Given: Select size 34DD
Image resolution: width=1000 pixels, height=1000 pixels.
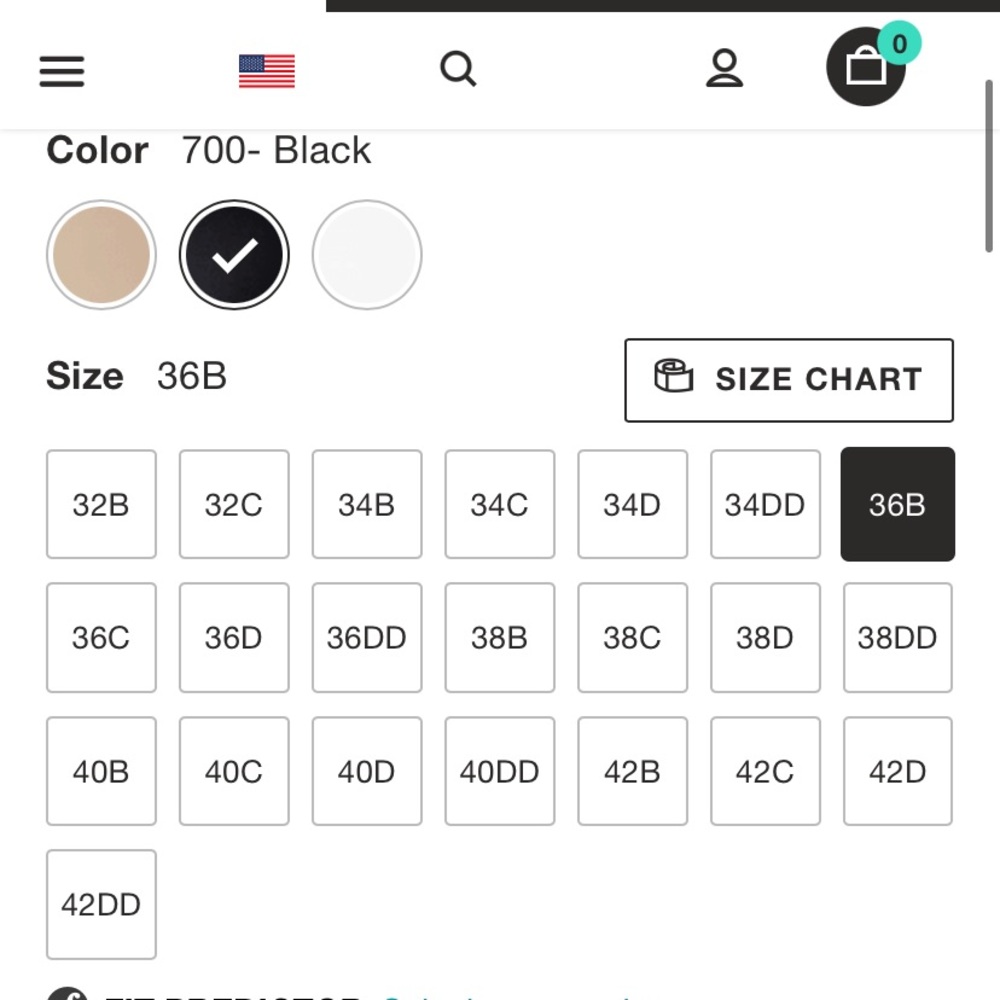Looking at the screenshot, I should tap(765, 504).
